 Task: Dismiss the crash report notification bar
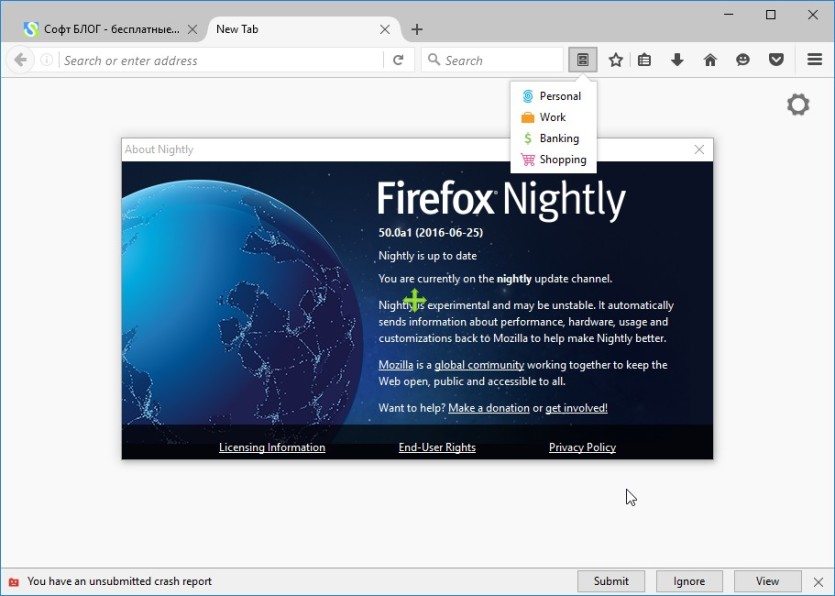(x=818, y=582)
